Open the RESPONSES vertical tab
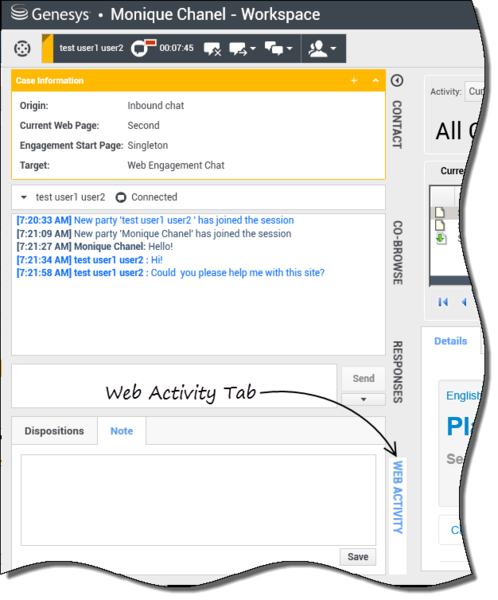 (397, 372)
